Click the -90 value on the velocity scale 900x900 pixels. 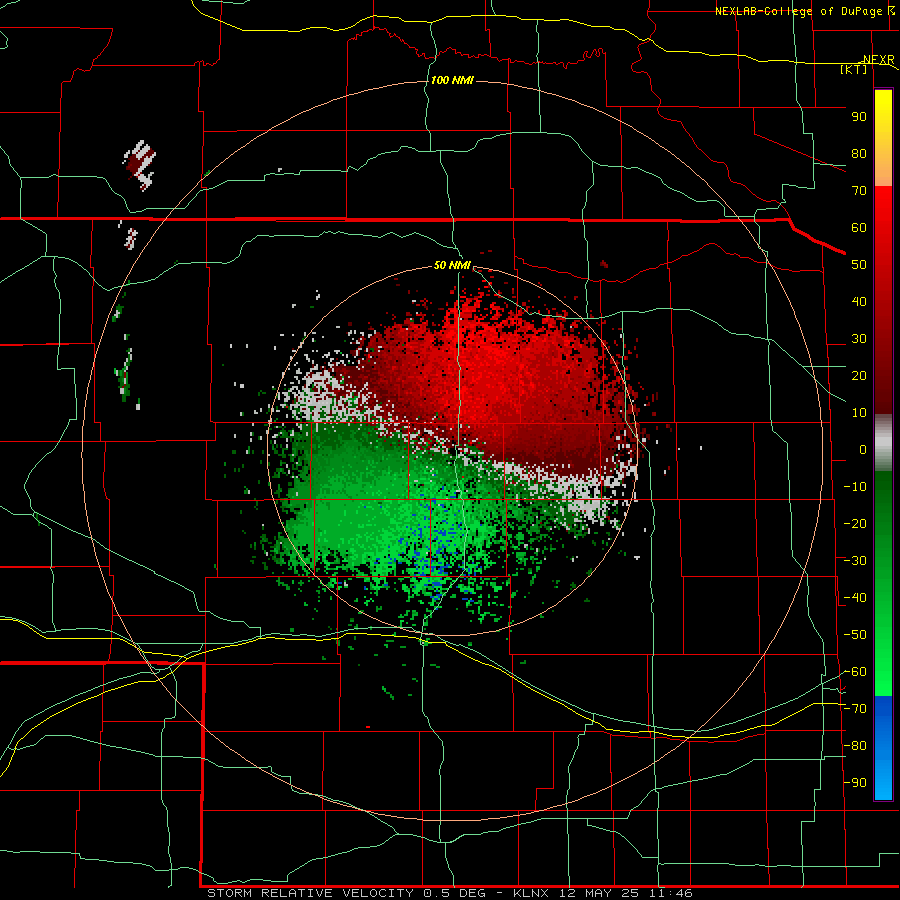[855, 783]
